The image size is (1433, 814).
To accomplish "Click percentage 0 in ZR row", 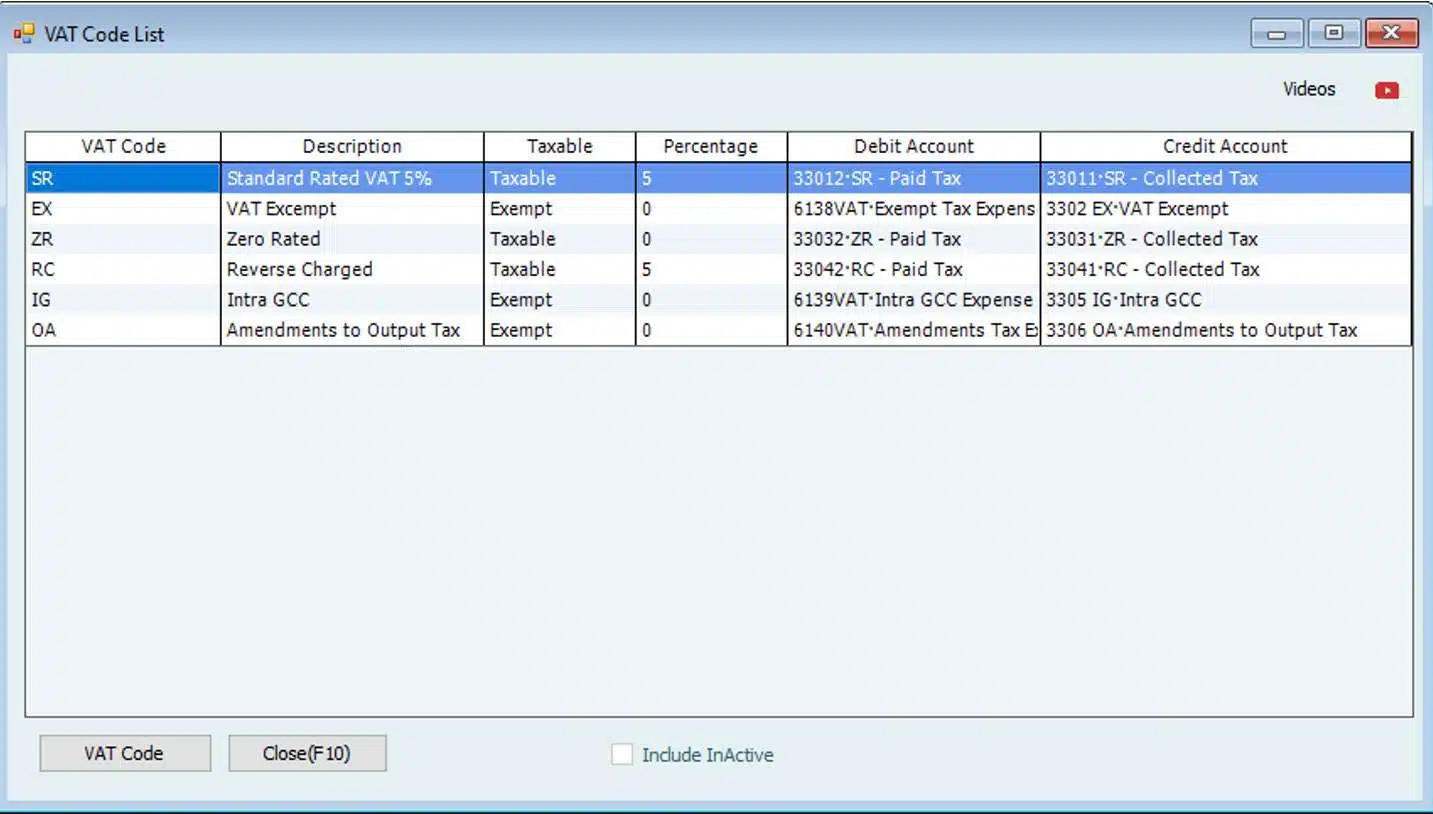I will [711, 239].
